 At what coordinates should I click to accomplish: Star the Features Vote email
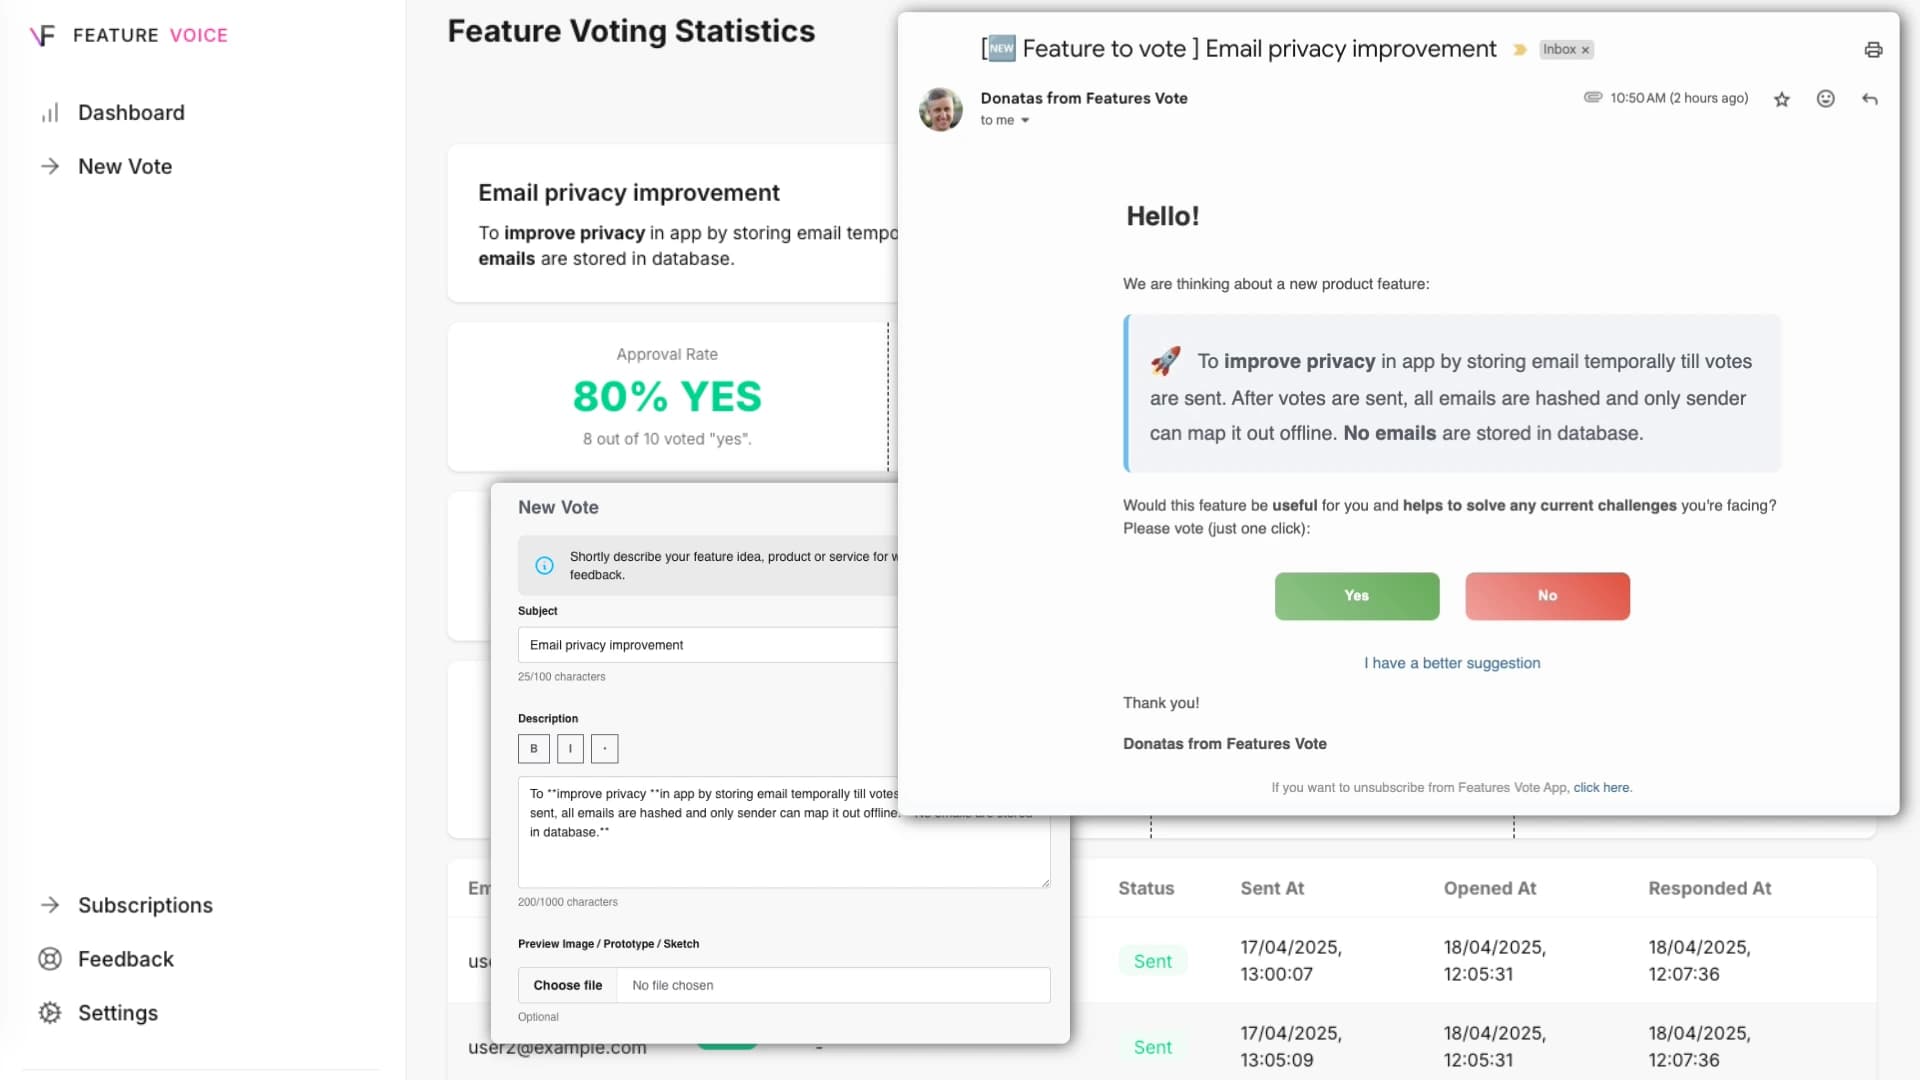click(x=1781, y=98)
